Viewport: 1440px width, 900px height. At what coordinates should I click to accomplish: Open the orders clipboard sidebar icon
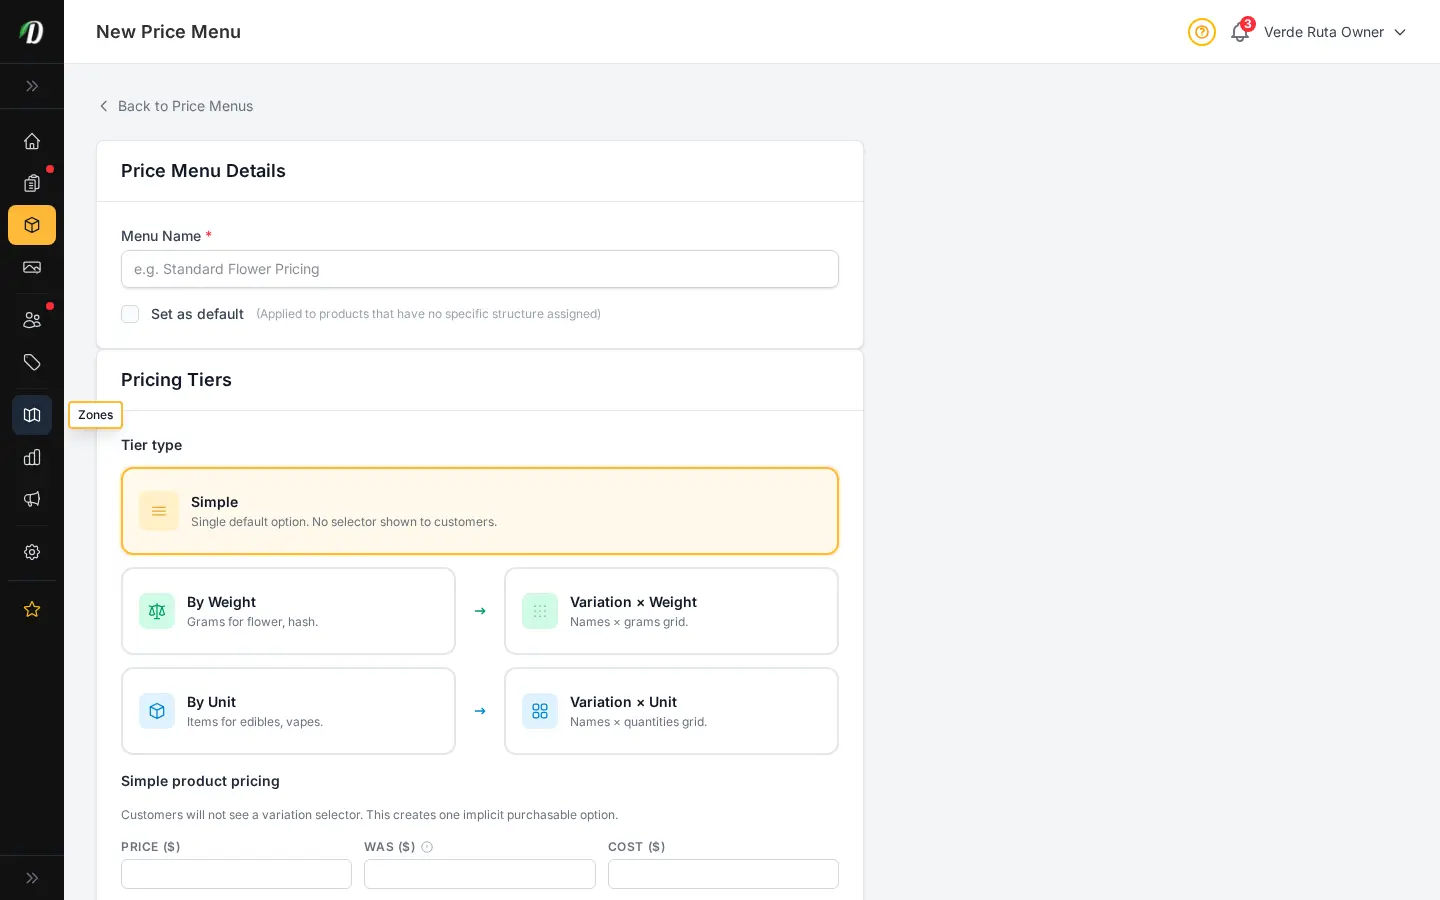[32, 183]
